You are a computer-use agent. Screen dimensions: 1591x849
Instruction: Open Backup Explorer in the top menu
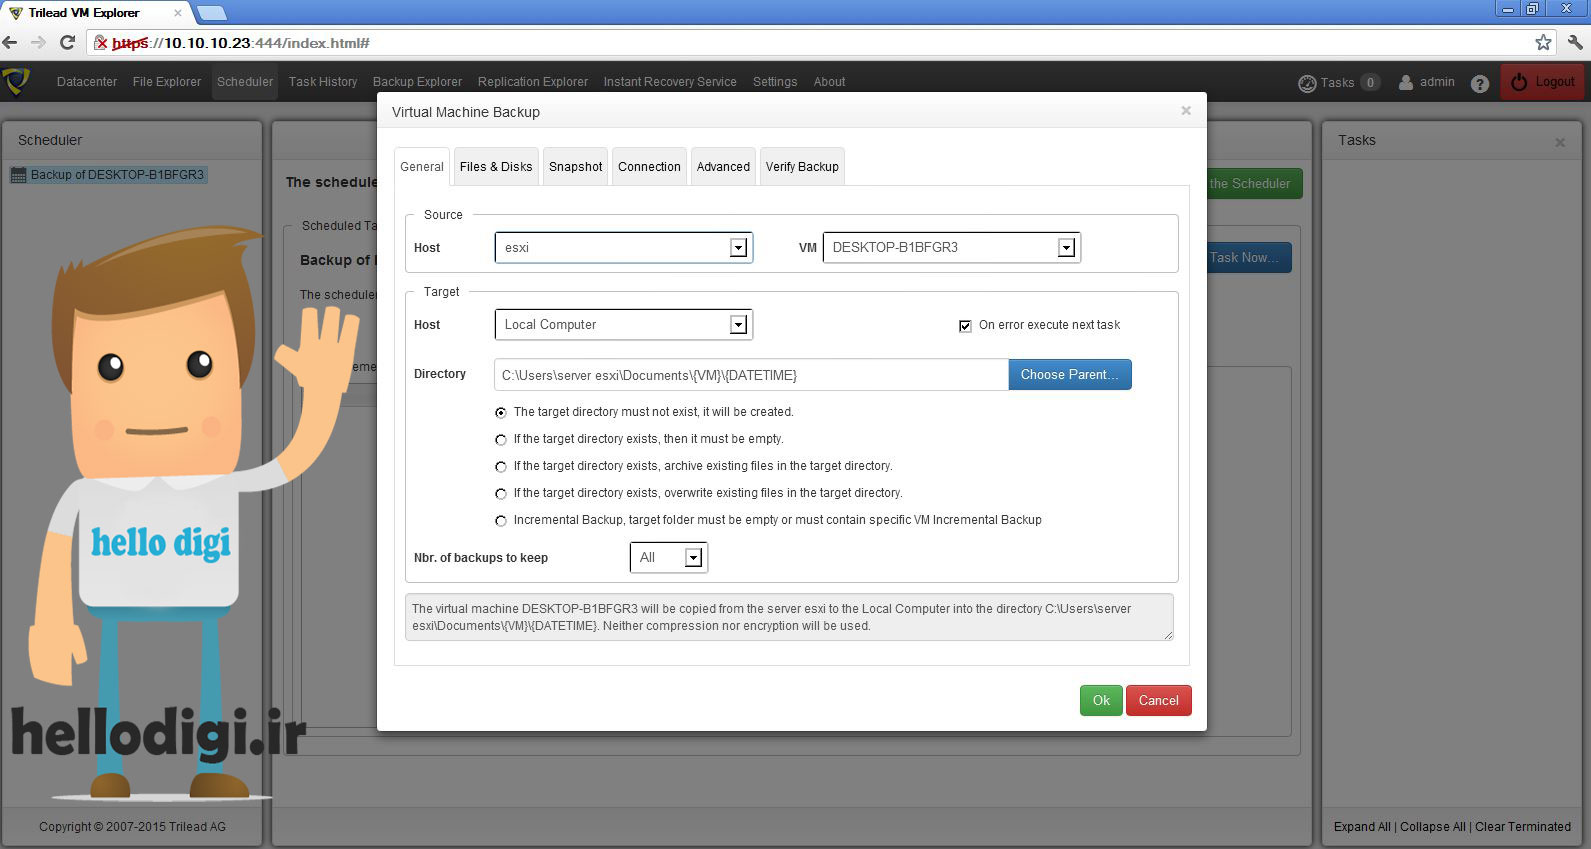coord(417,82)
